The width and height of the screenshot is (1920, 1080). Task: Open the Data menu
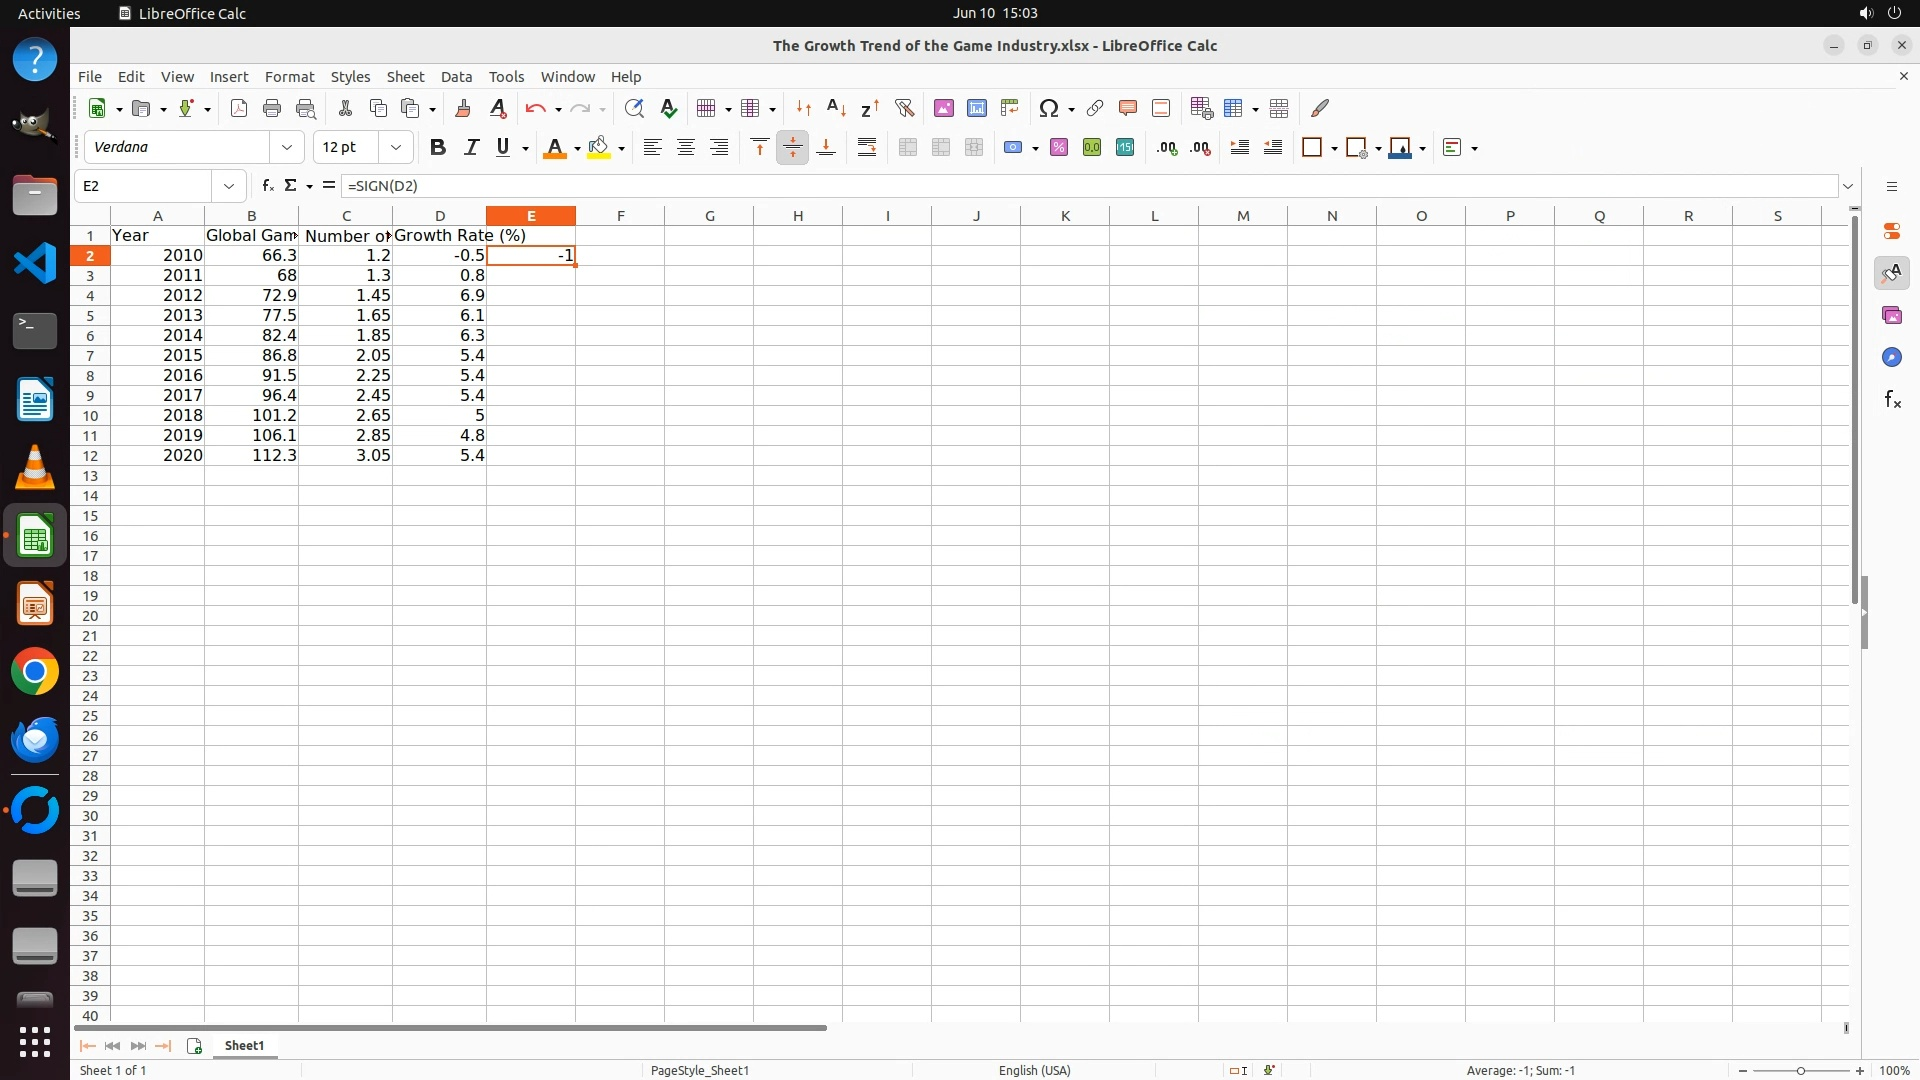click(x=456, y=77)
